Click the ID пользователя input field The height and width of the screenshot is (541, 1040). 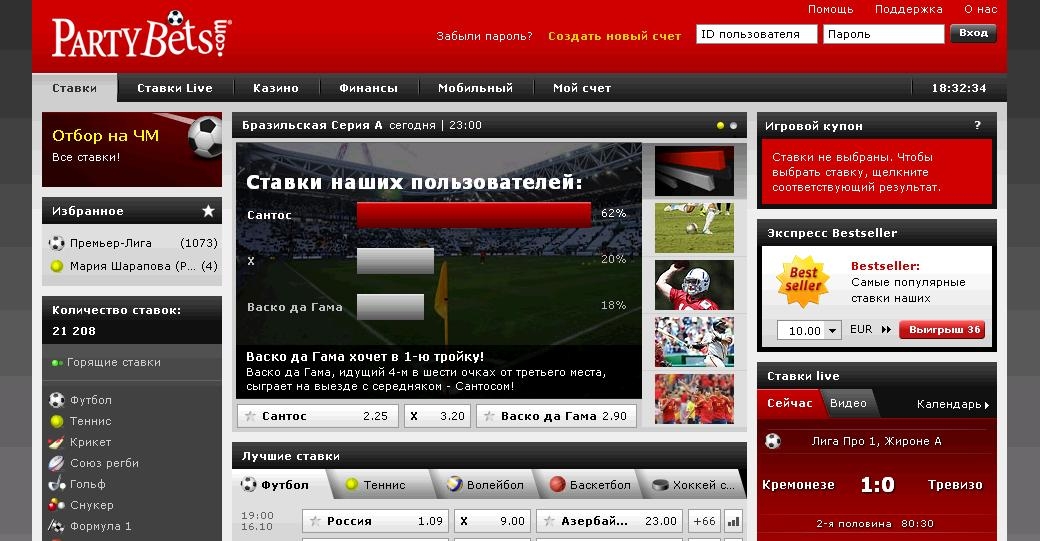pyautogui.click(x=756, y=34)
